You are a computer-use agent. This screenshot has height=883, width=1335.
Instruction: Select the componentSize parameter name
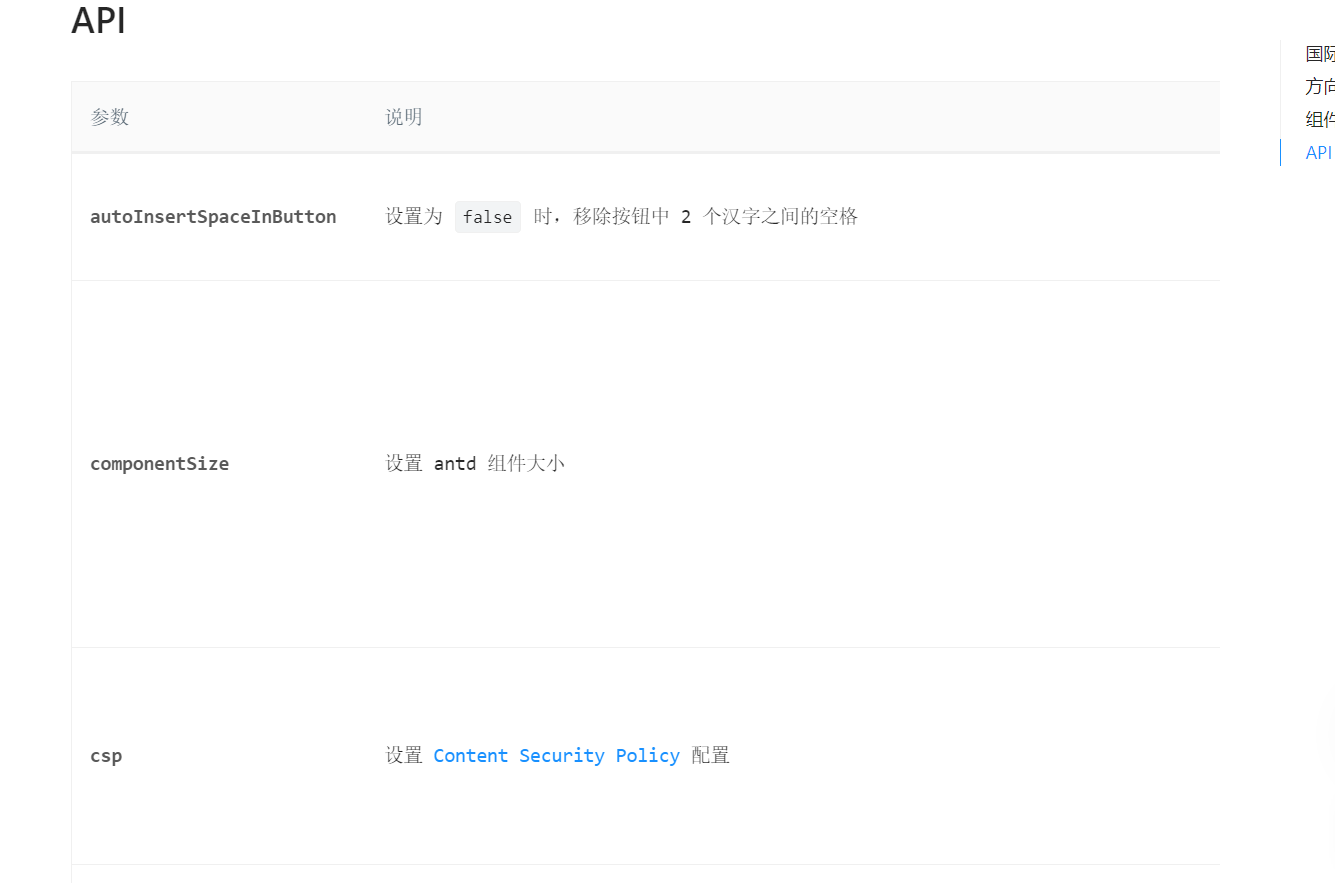coord(159,464)
